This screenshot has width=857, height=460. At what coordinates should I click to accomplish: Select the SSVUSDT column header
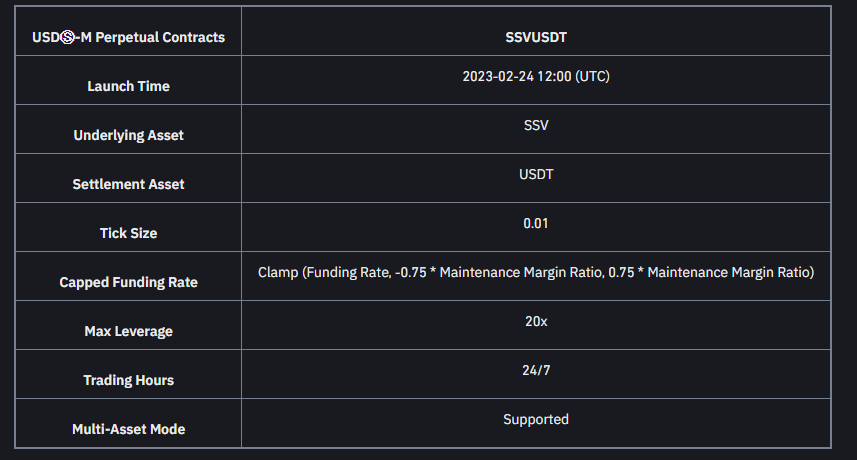(536, 37)
